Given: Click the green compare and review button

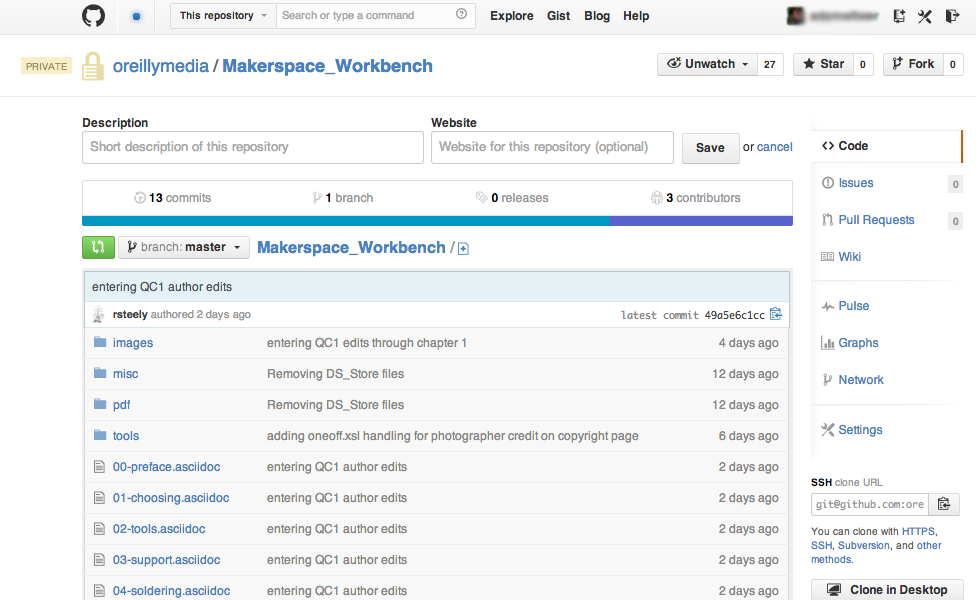Looking at the screenshot, I should click(x=98, y=247).
